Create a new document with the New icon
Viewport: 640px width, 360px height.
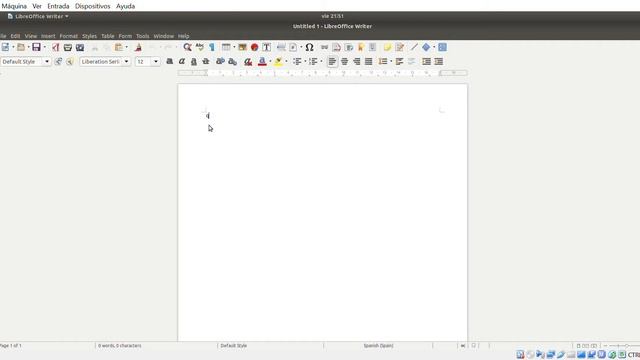5,47
